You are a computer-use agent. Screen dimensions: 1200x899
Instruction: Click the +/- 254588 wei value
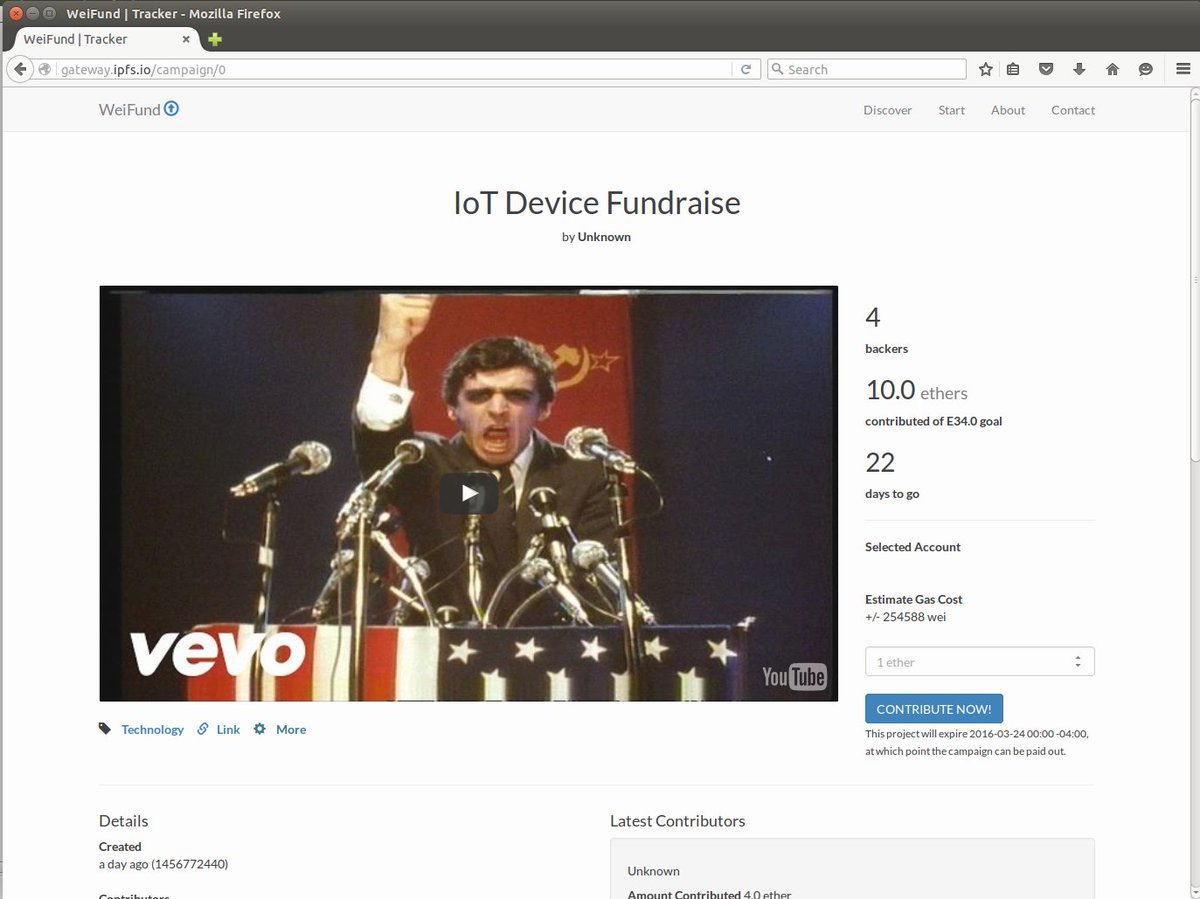click(x=906, y=617)
